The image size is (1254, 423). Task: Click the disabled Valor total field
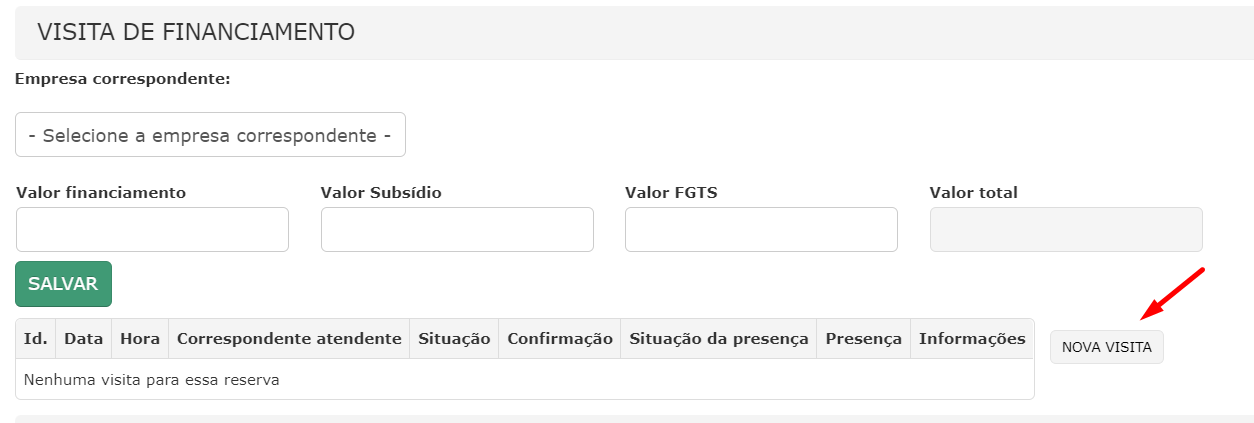point(1066,229)
